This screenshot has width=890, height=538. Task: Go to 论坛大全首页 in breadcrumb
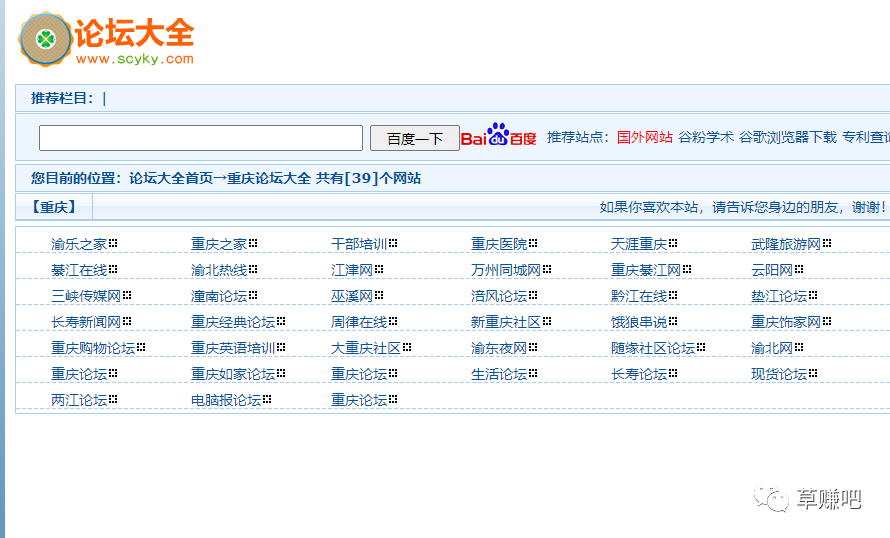coord(170,178)
